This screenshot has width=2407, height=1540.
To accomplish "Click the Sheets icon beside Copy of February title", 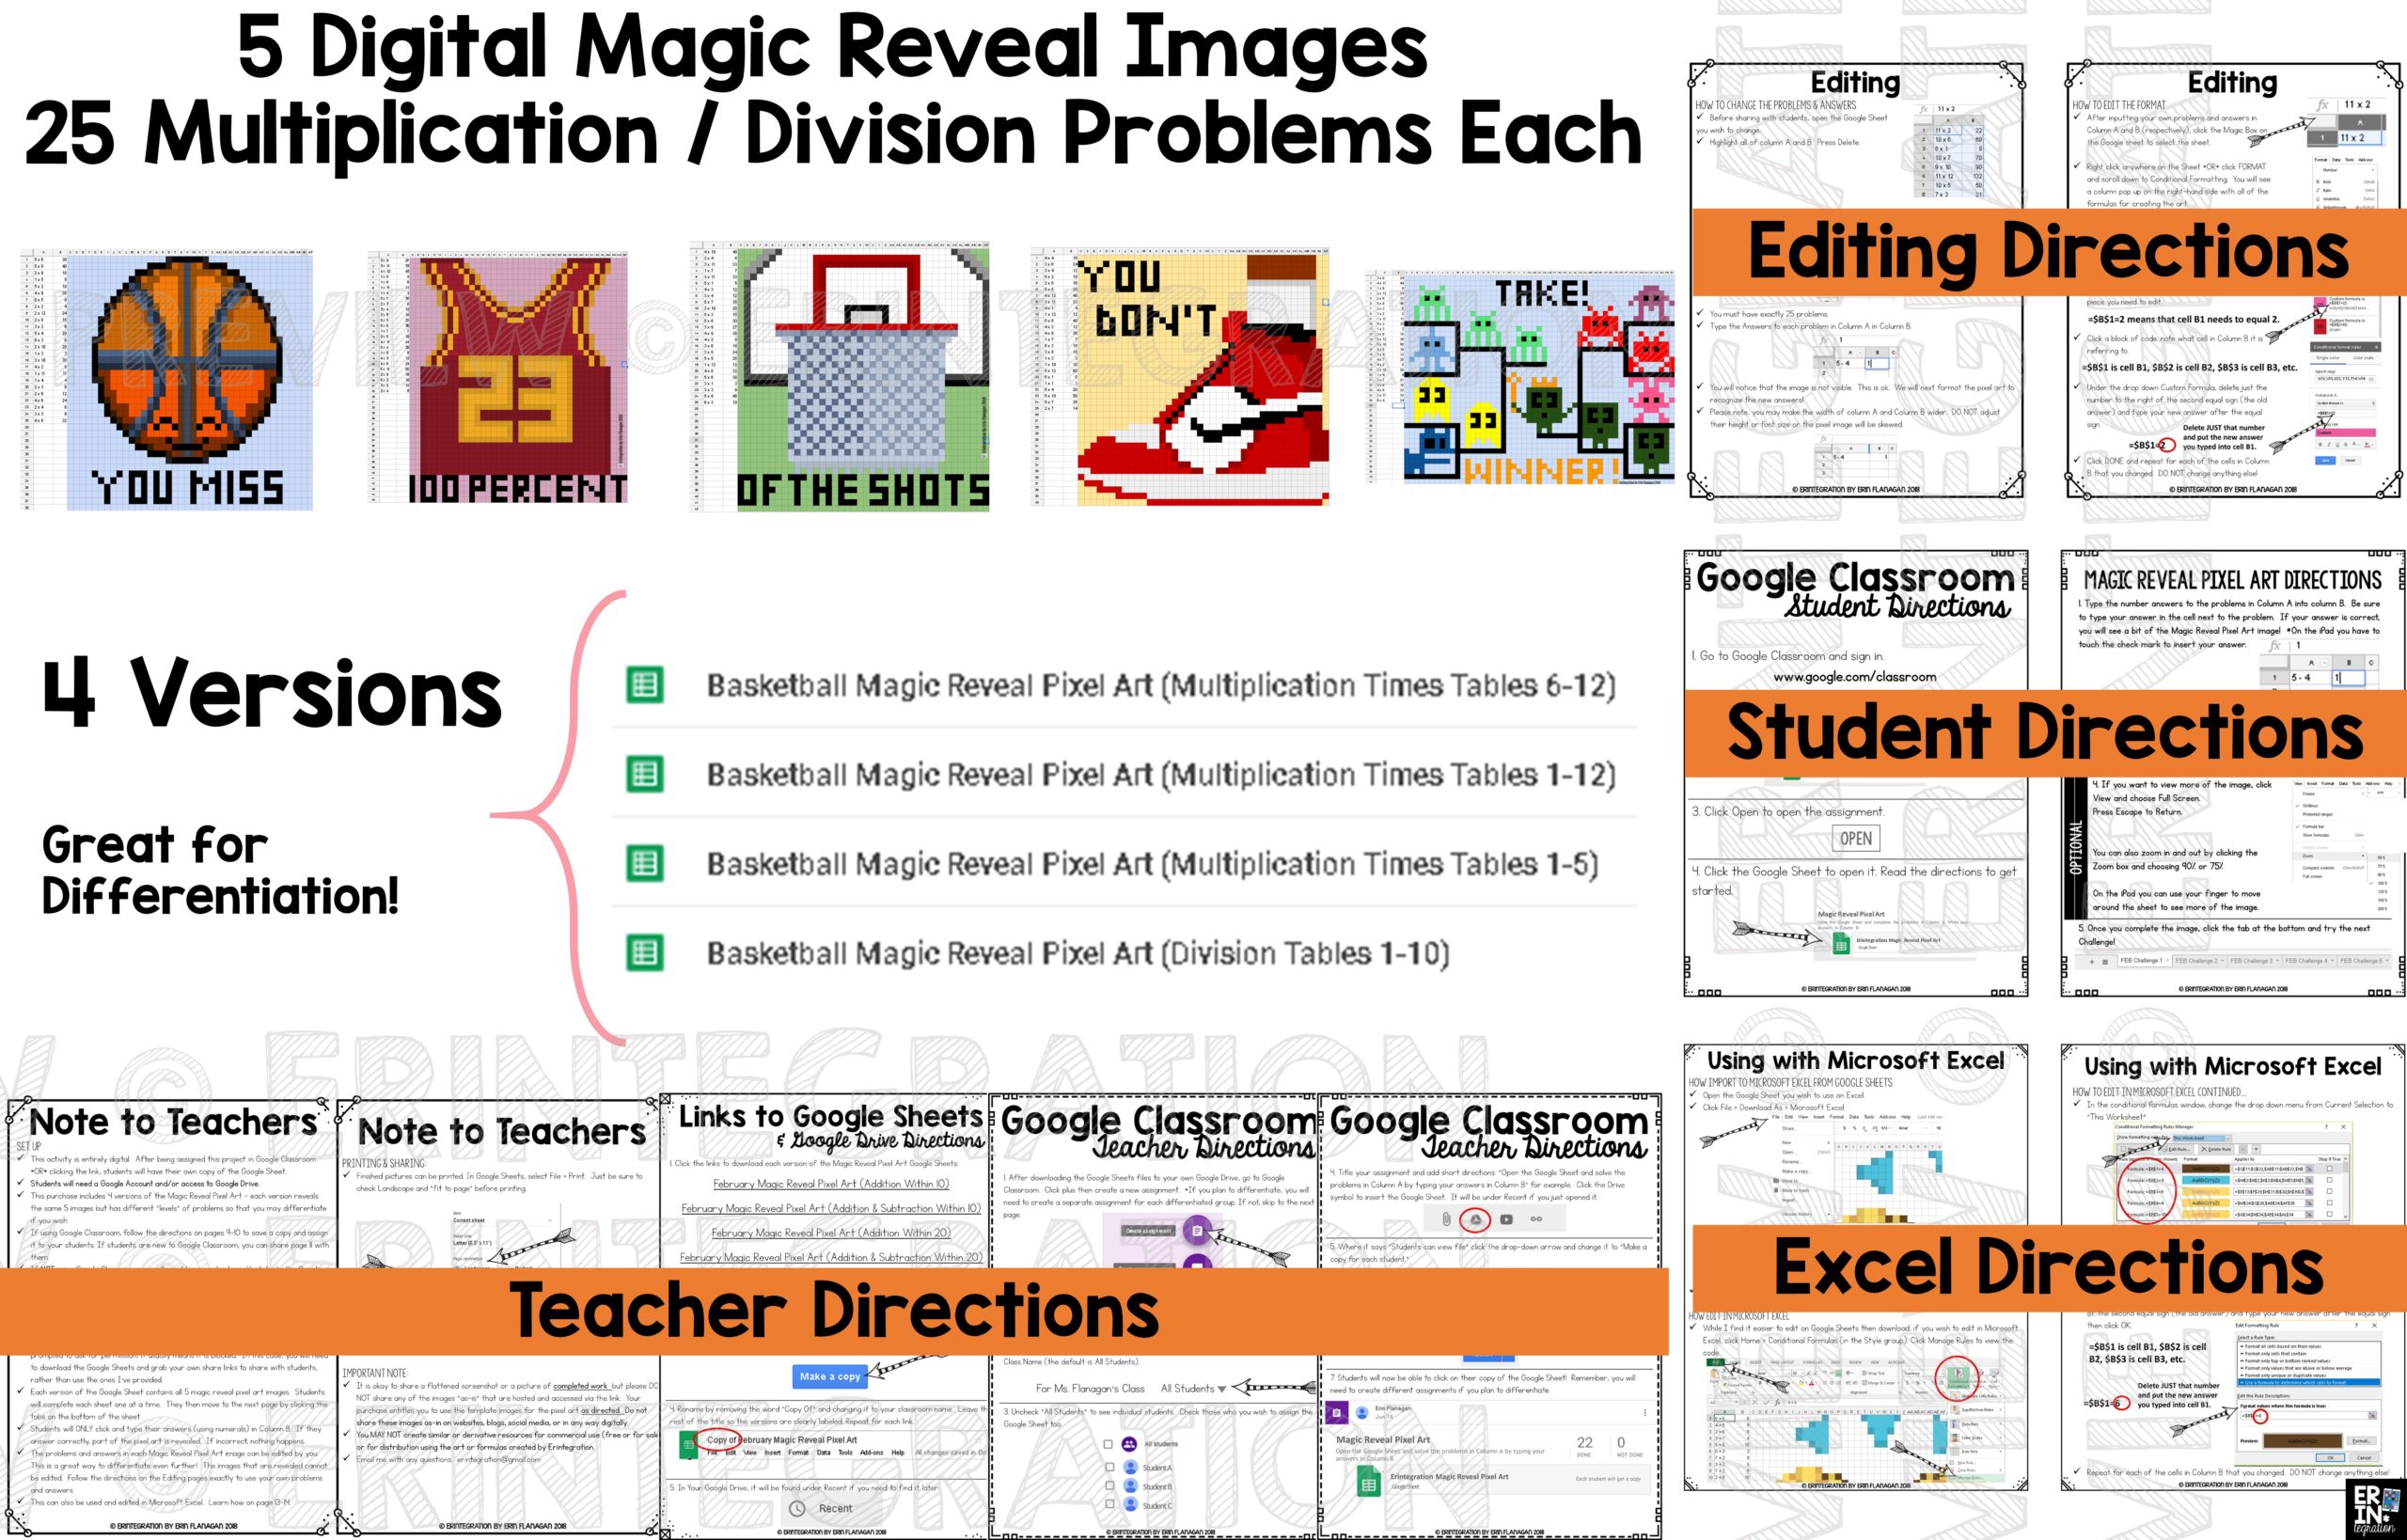I will (x=690, y=1445).
